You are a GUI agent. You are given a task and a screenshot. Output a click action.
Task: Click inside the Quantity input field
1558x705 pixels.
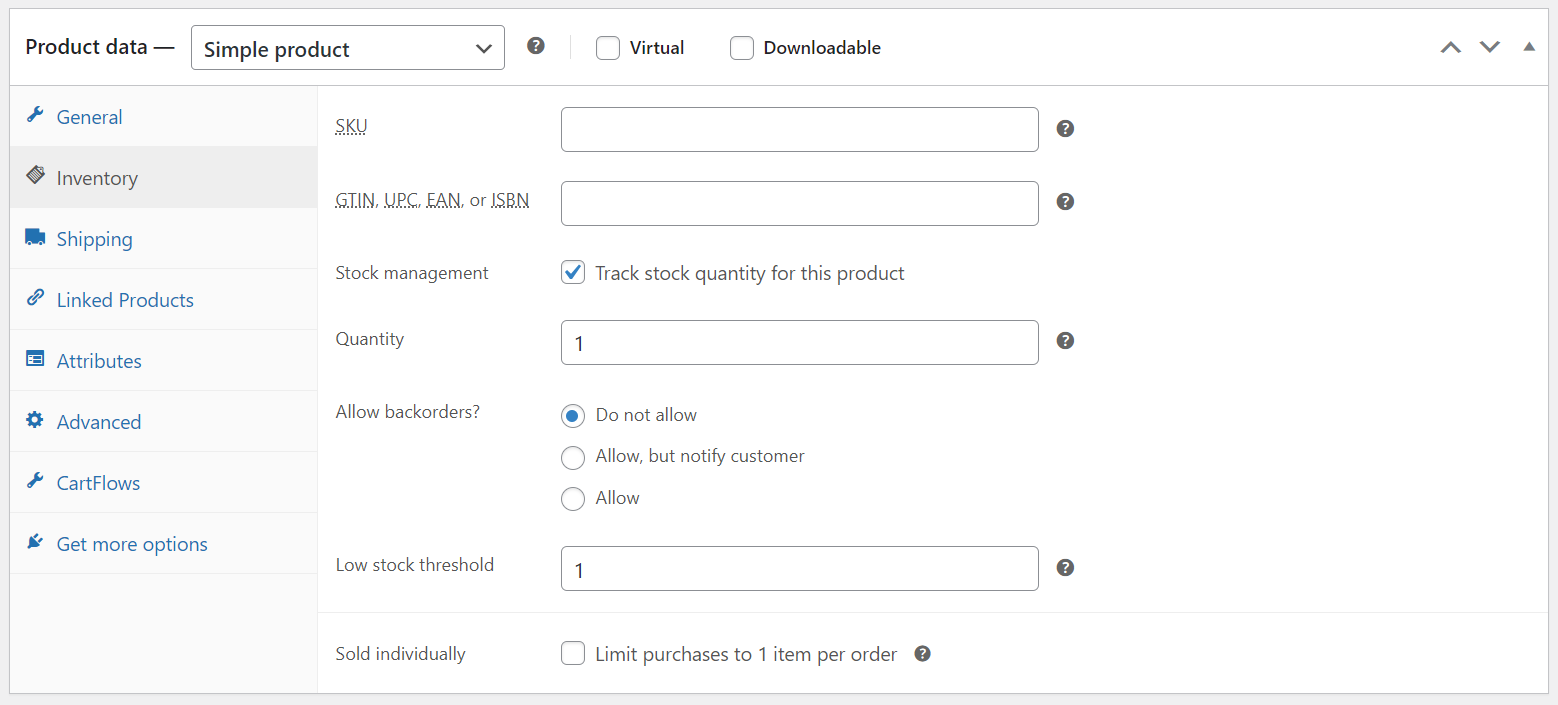[x=799, y=342]
